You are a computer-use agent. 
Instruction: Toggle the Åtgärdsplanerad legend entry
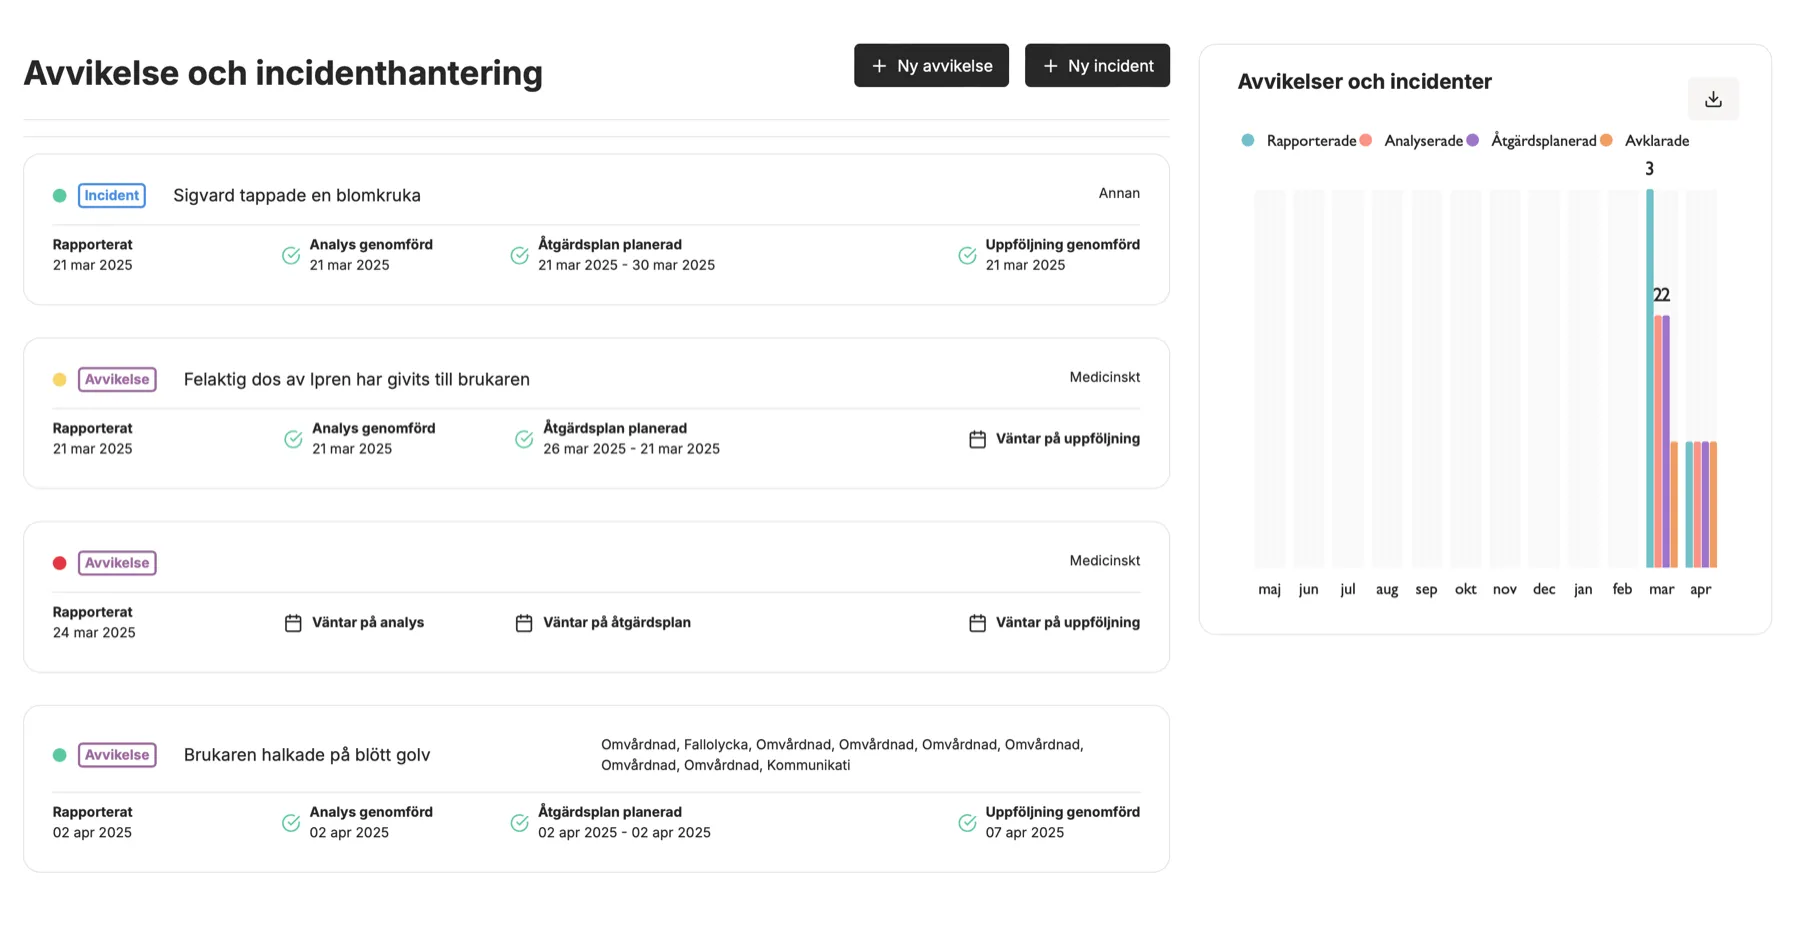[x=1532, y=141]
